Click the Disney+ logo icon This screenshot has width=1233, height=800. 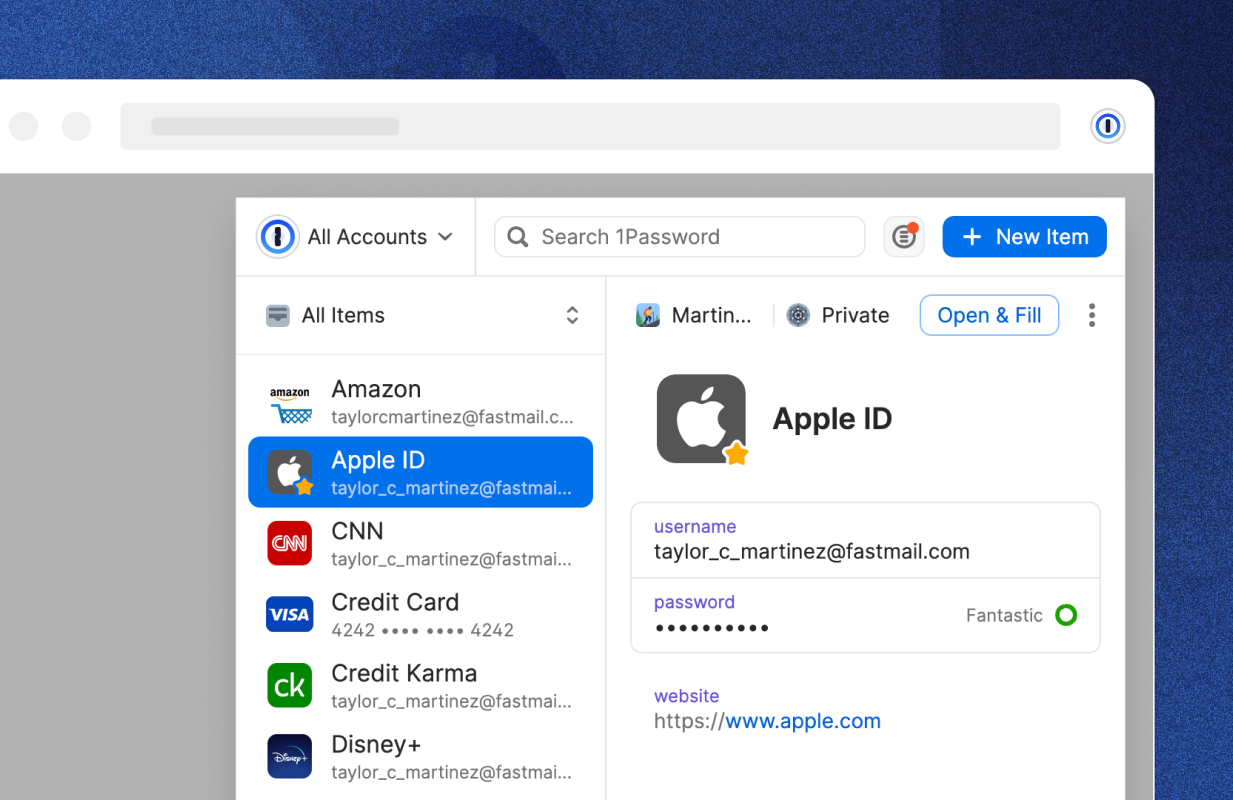[x=290, y=756]
